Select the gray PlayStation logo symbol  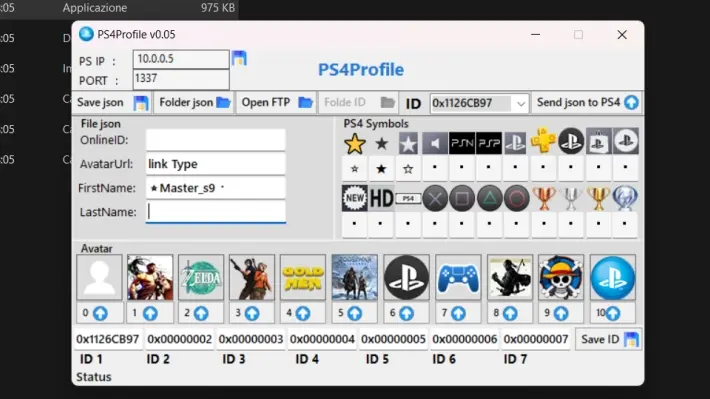tap(515, 143)
